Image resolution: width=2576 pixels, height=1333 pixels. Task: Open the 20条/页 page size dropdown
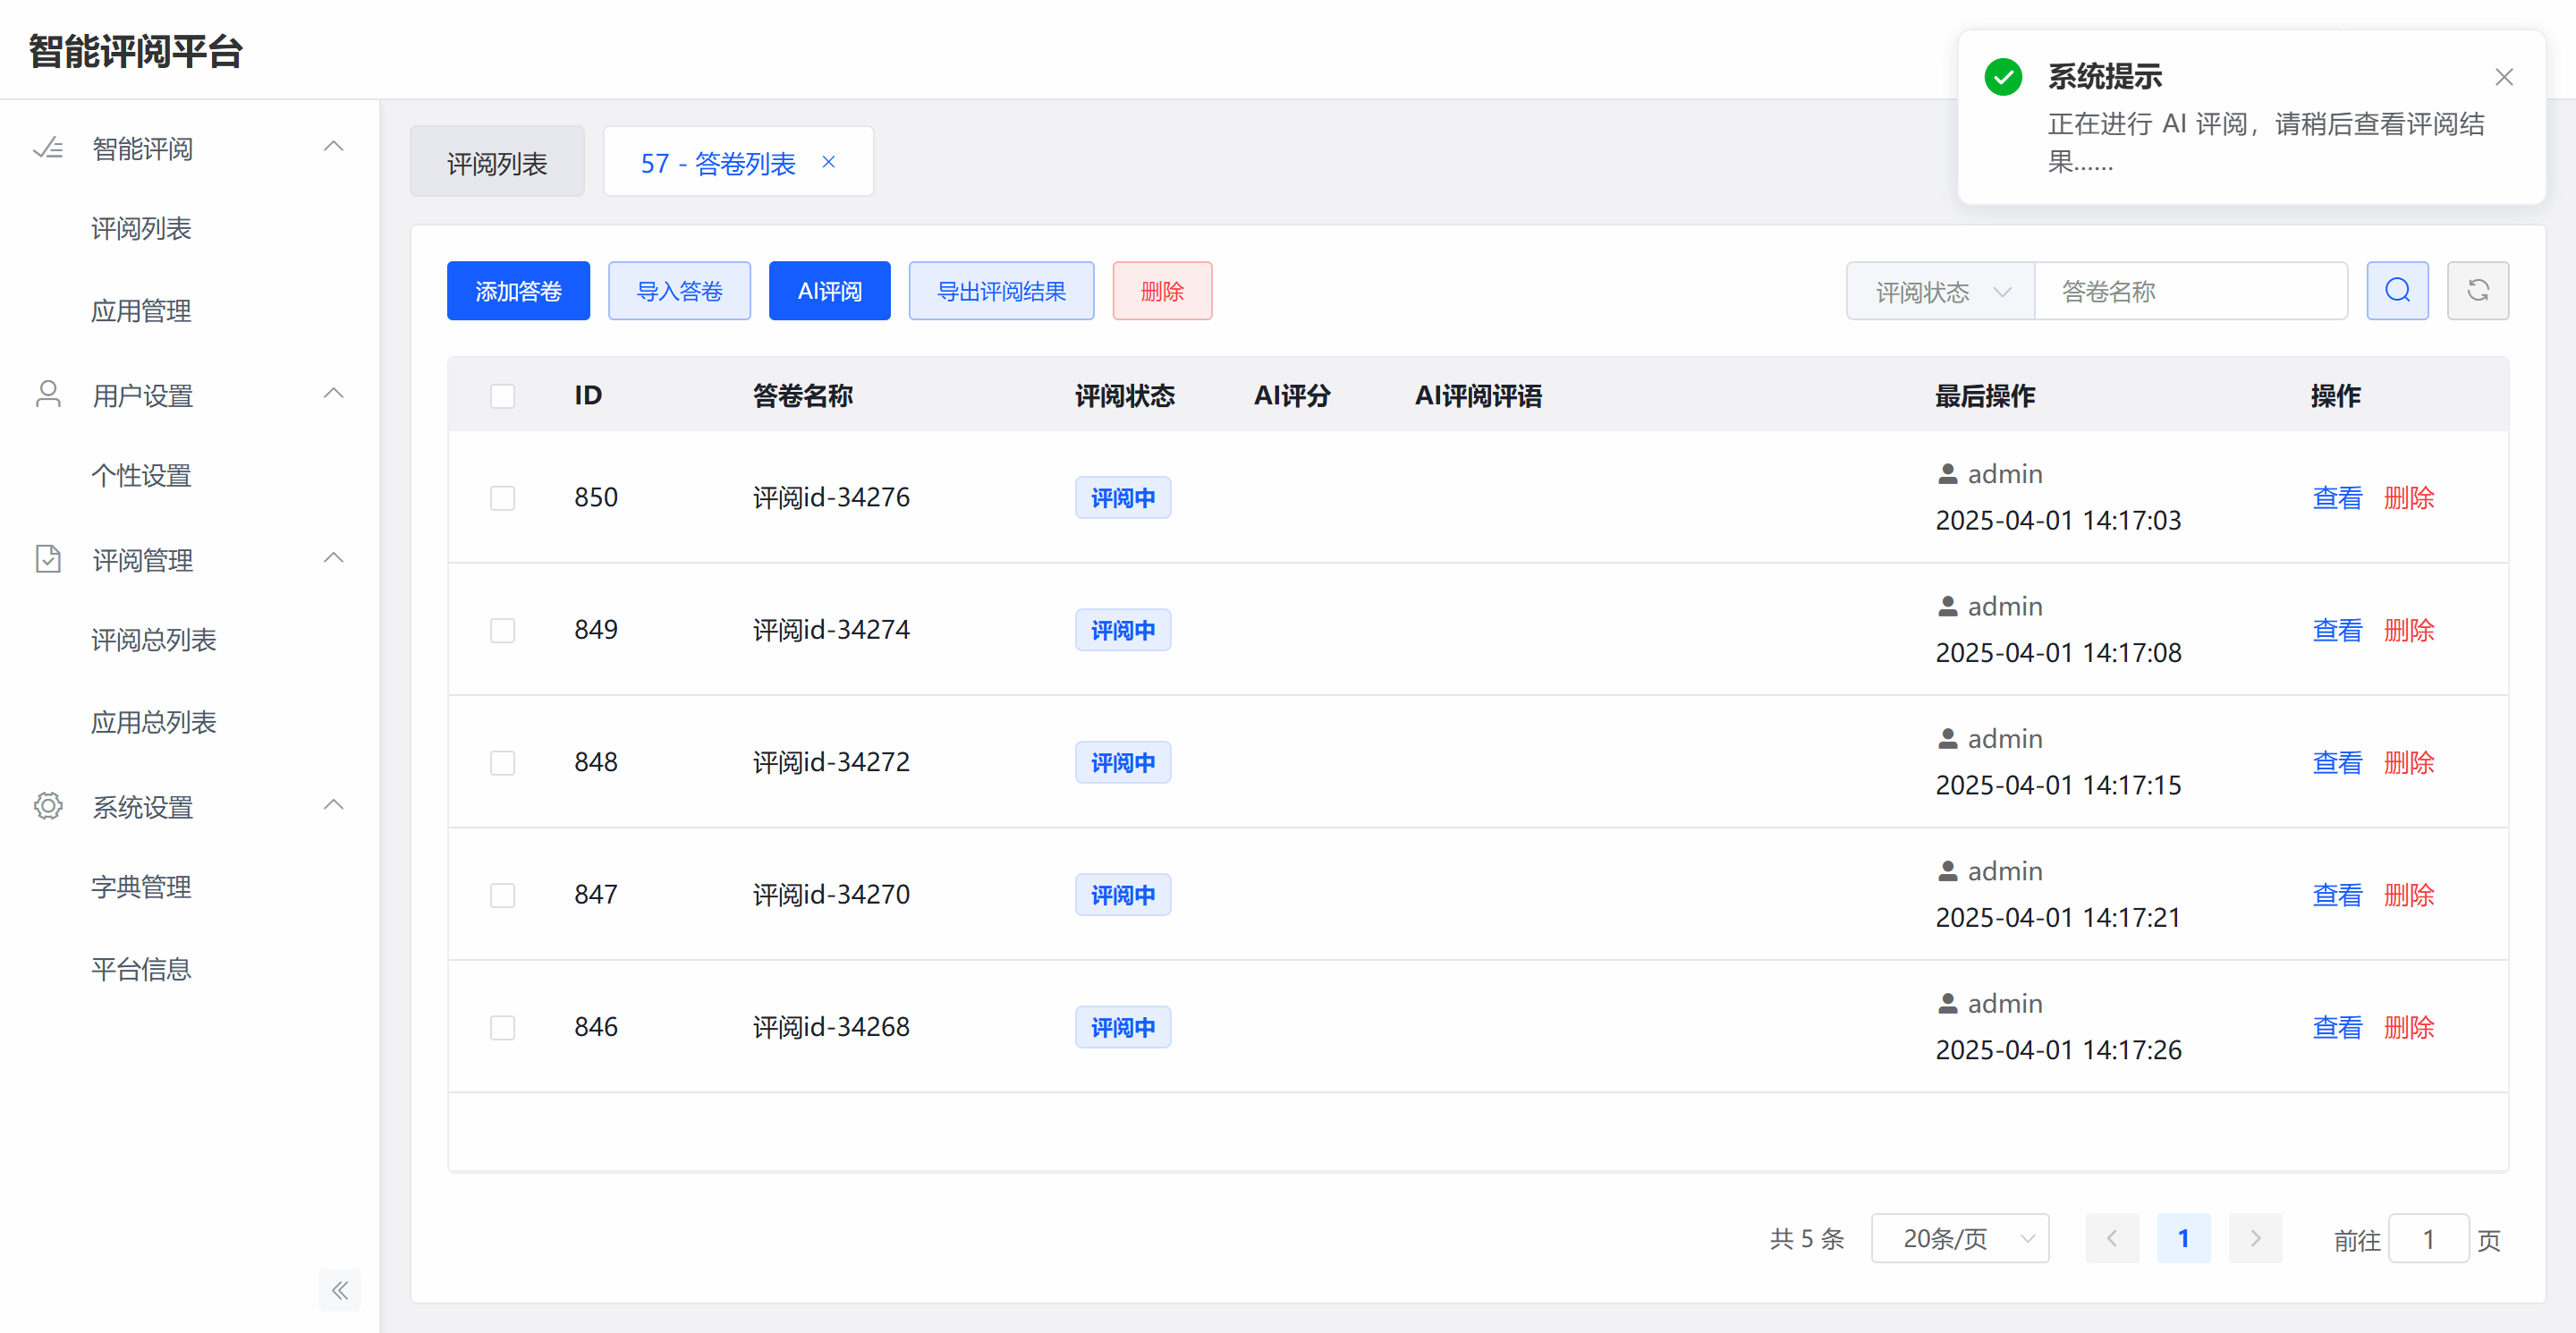pyautogui.click(x=1959, y=1238)
